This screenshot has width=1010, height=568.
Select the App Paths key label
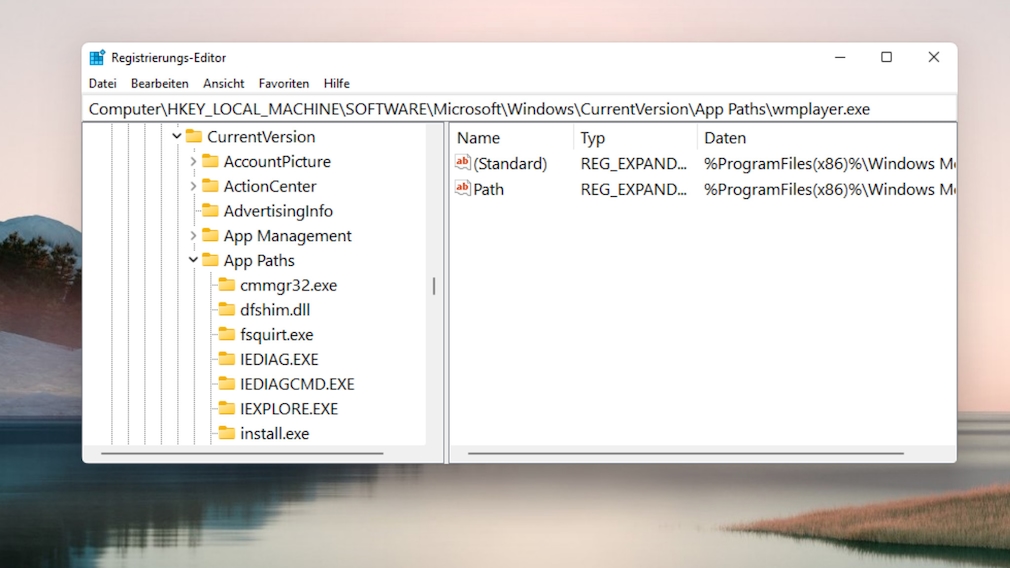tap(259, 260)
